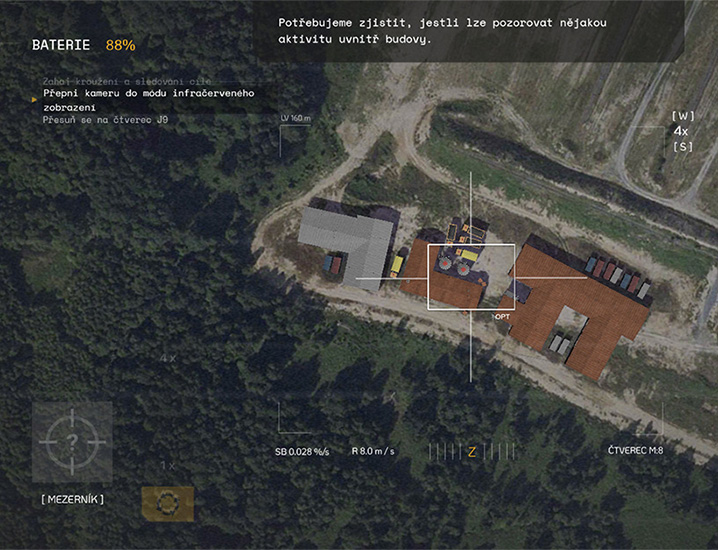Activate the yellow circling mode icon

[x=168, y=504]
